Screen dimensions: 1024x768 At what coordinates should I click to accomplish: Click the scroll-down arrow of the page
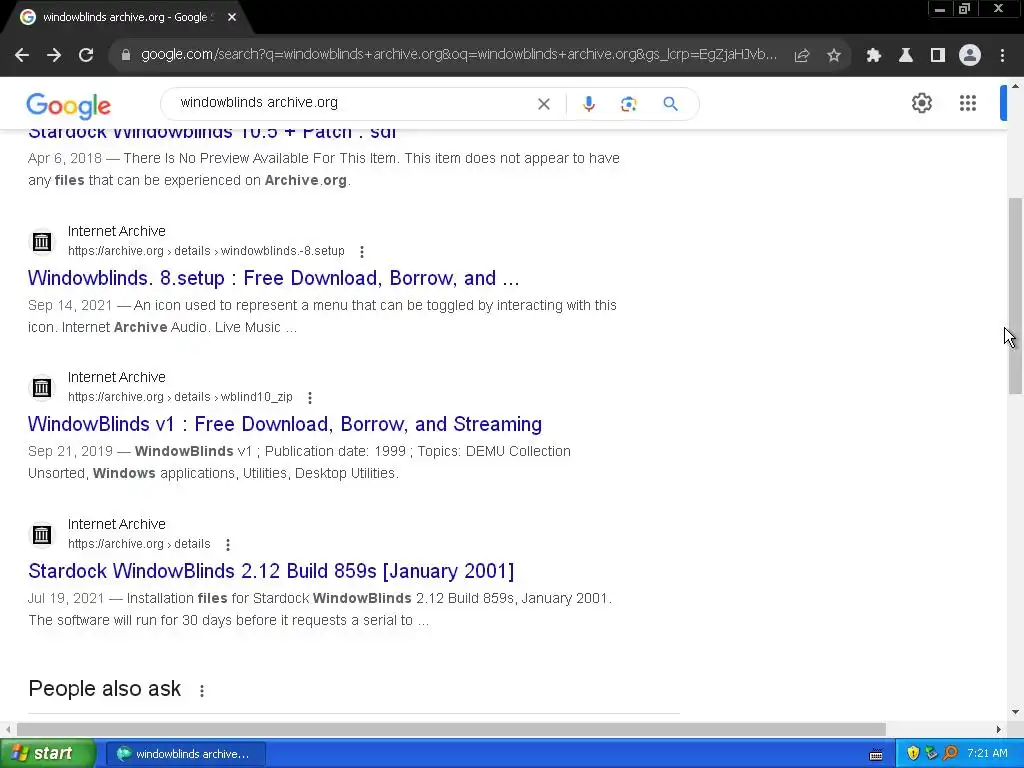coord(1015,712)
